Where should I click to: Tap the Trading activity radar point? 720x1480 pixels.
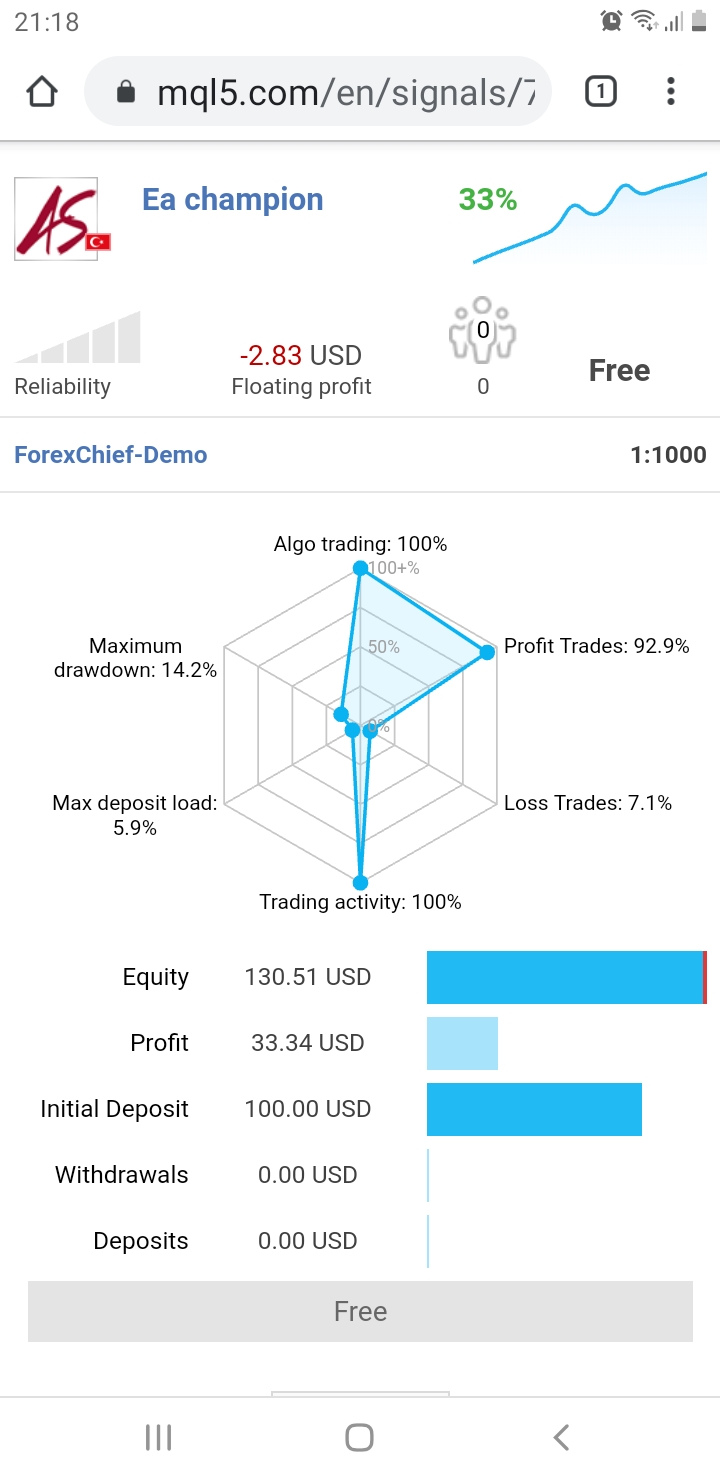(360, 883)
